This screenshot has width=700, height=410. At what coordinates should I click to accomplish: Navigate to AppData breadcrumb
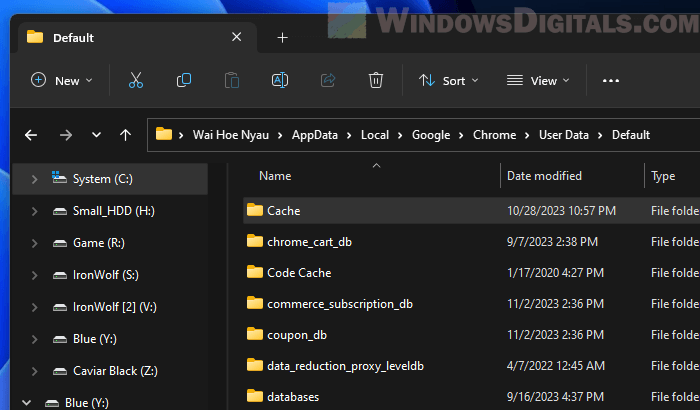coord(315,135)
